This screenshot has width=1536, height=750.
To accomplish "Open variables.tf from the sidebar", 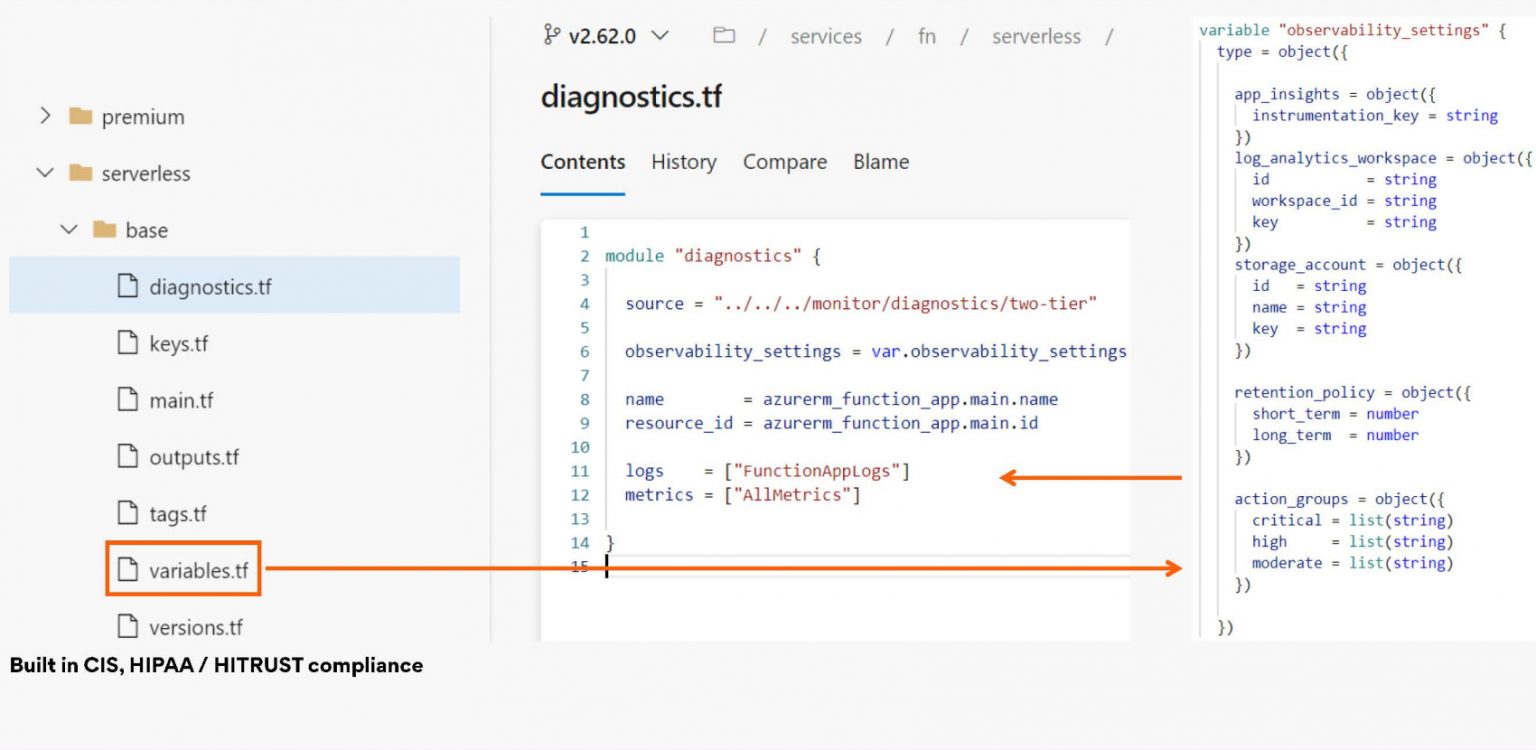I will coord(198,570).
